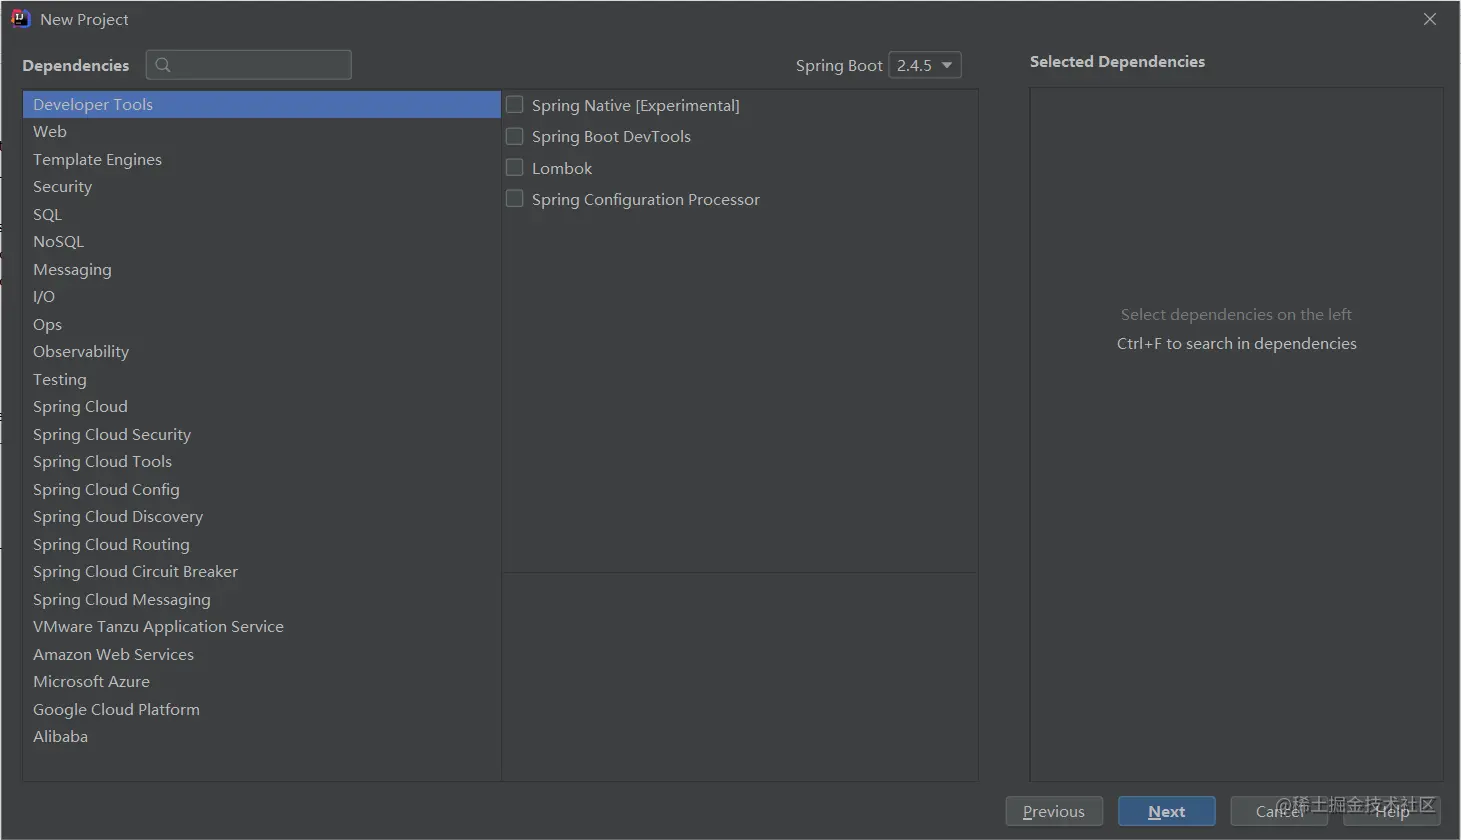Viewport: 1461px width, 840px height.
Task: Enable Spring Configuration Processor checkbox
Action: click(x=515, y=199)
